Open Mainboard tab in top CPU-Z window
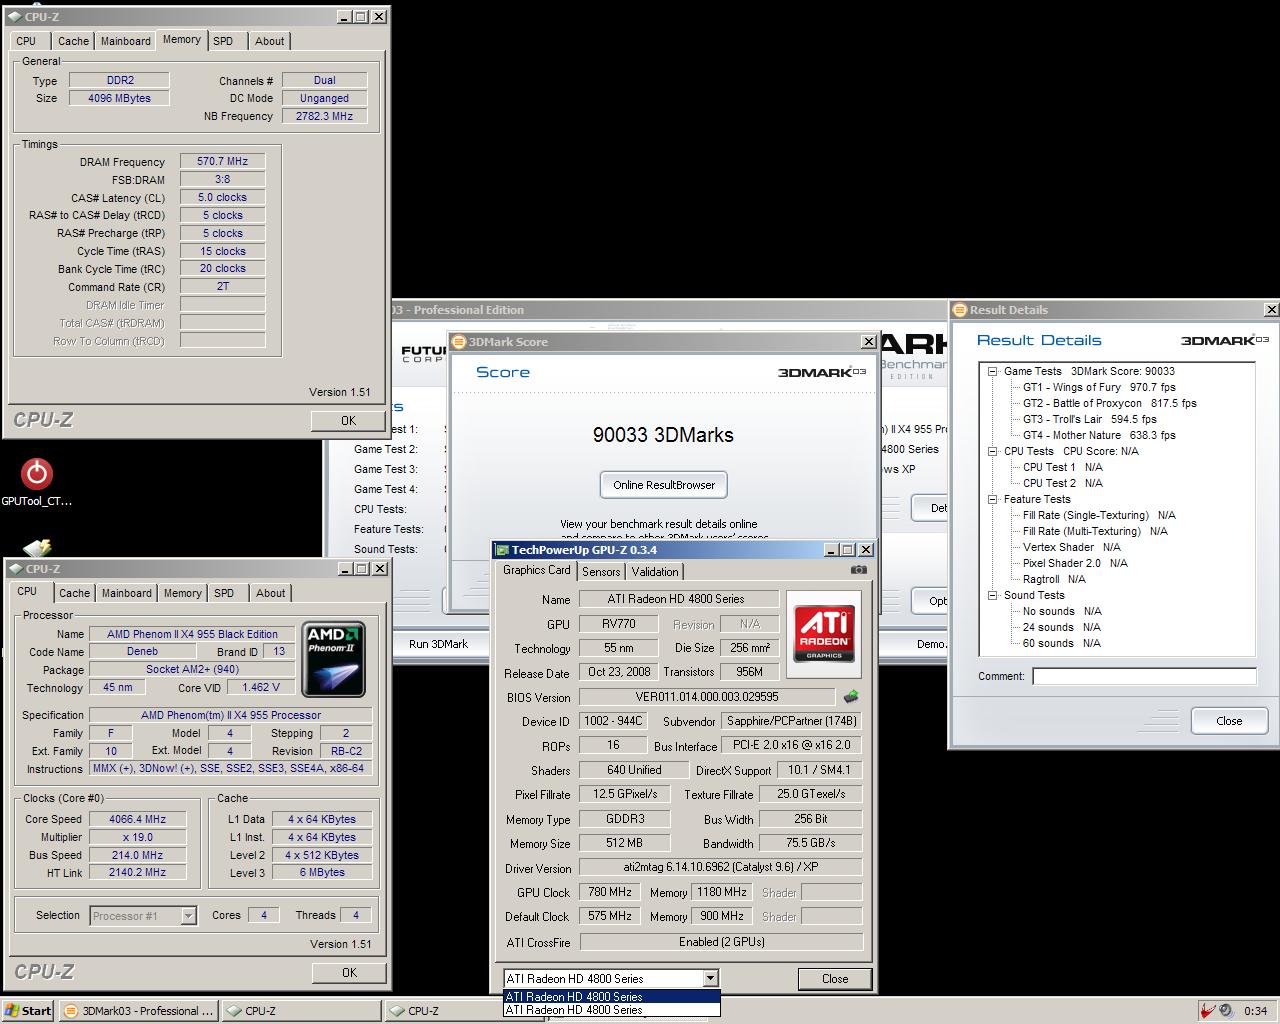The height and width of the screenshot is (1024, 1280). coord(125,41)
